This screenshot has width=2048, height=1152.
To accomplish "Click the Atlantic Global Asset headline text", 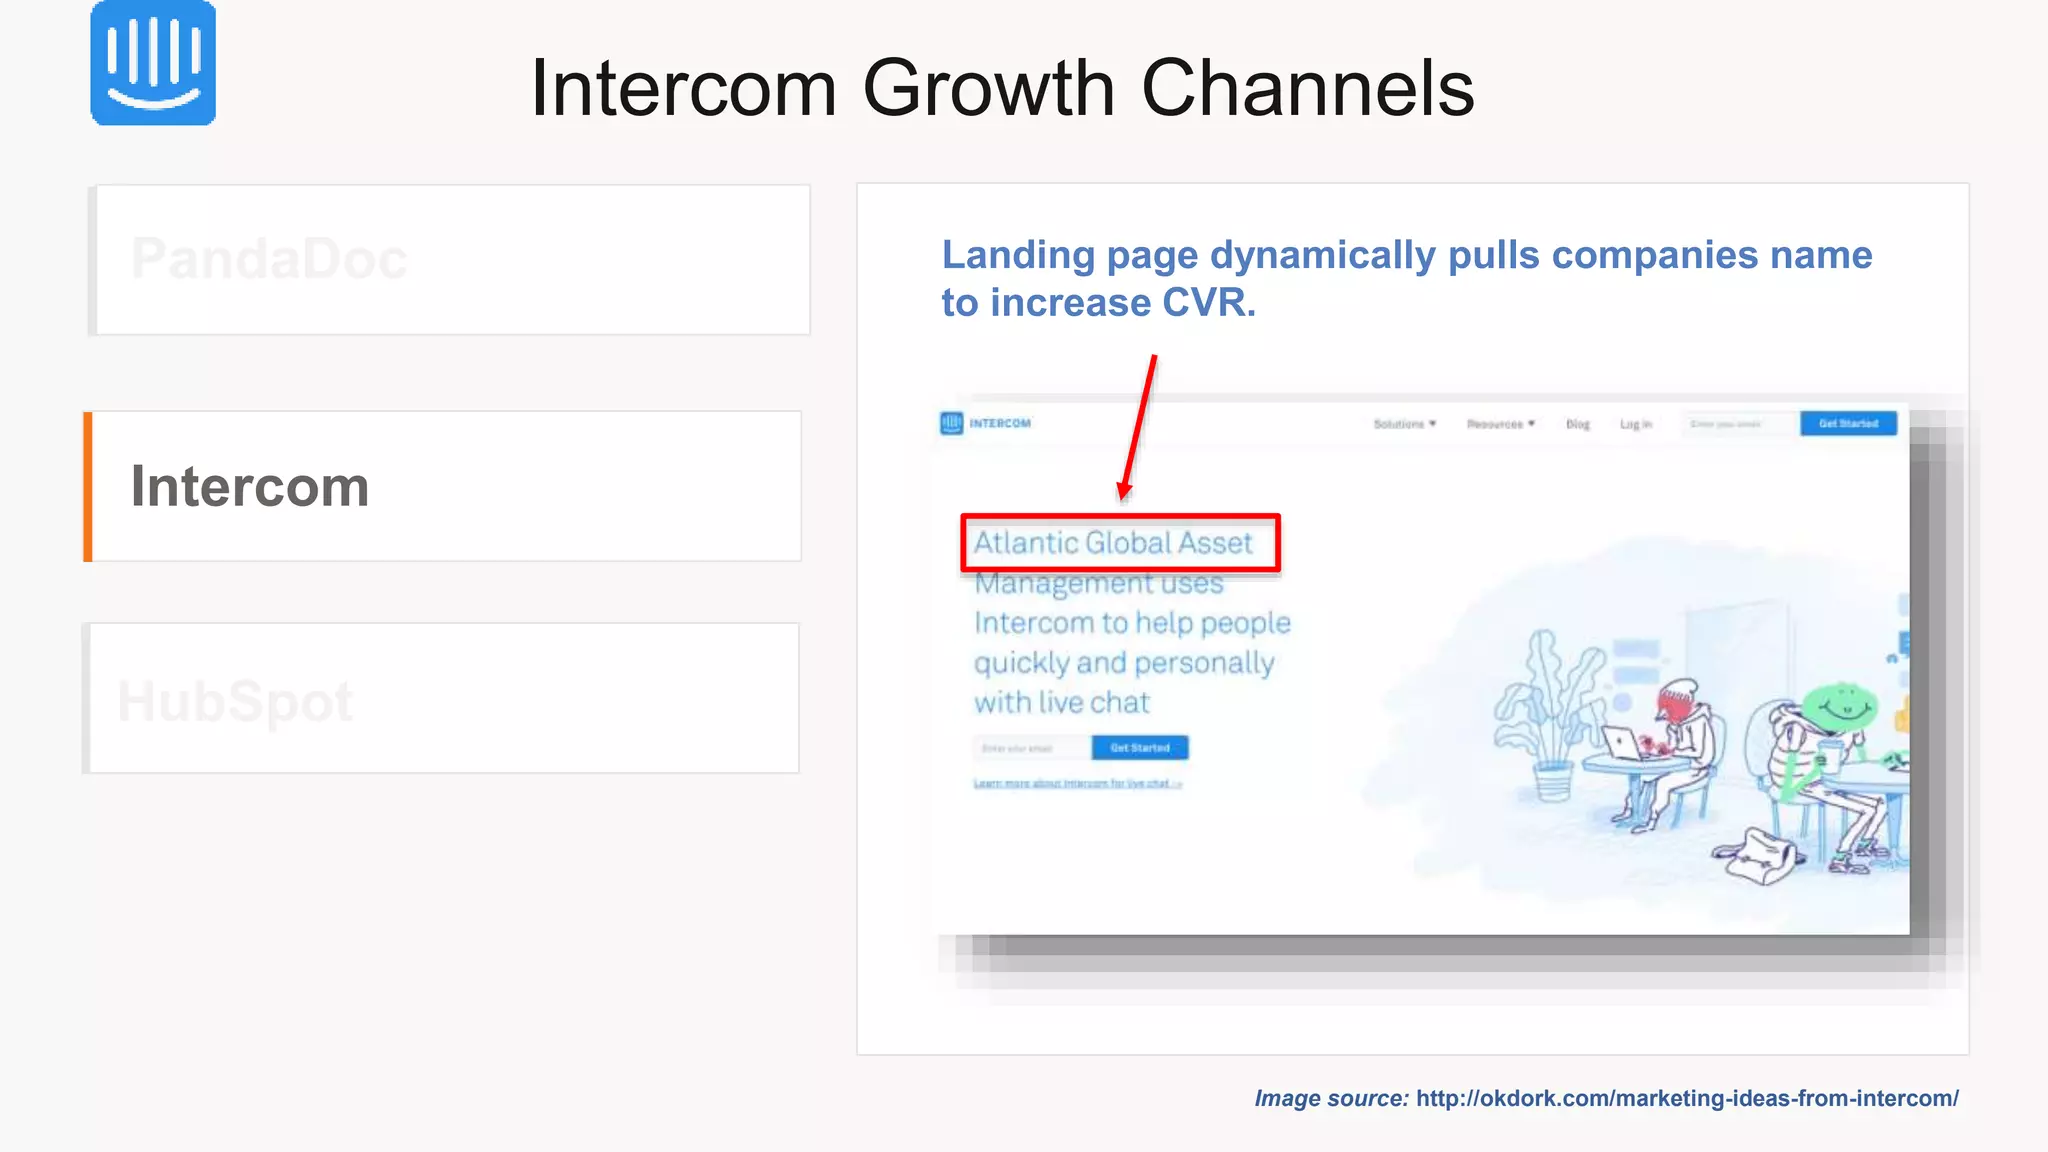I will coord(1113,543).
